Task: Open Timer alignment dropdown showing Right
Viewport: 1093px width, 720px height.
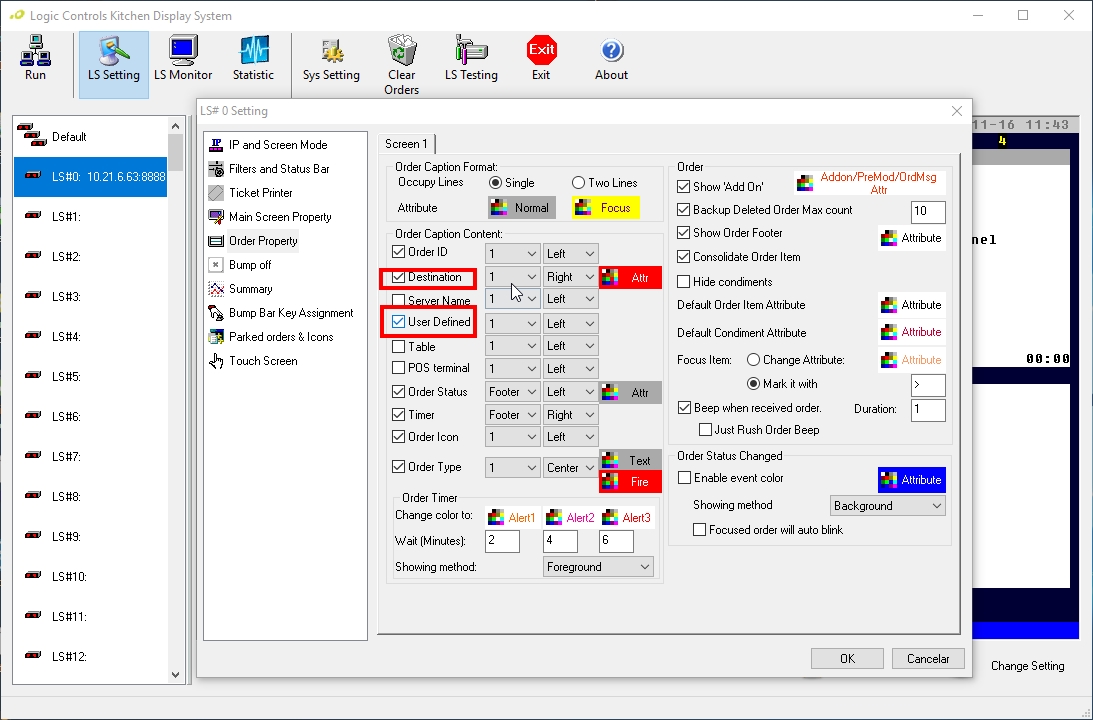Action: pyautogui.click(x=570, y=415)
